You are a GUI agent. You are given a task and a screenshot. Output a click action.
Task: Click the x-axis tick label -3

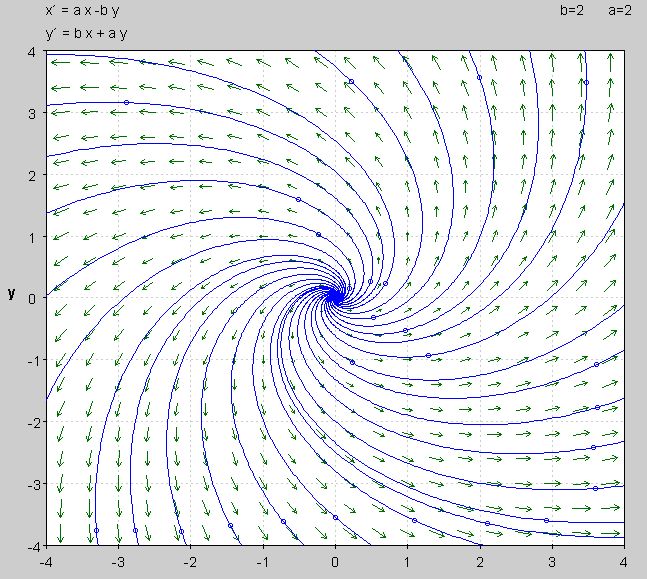coord(118,562)
